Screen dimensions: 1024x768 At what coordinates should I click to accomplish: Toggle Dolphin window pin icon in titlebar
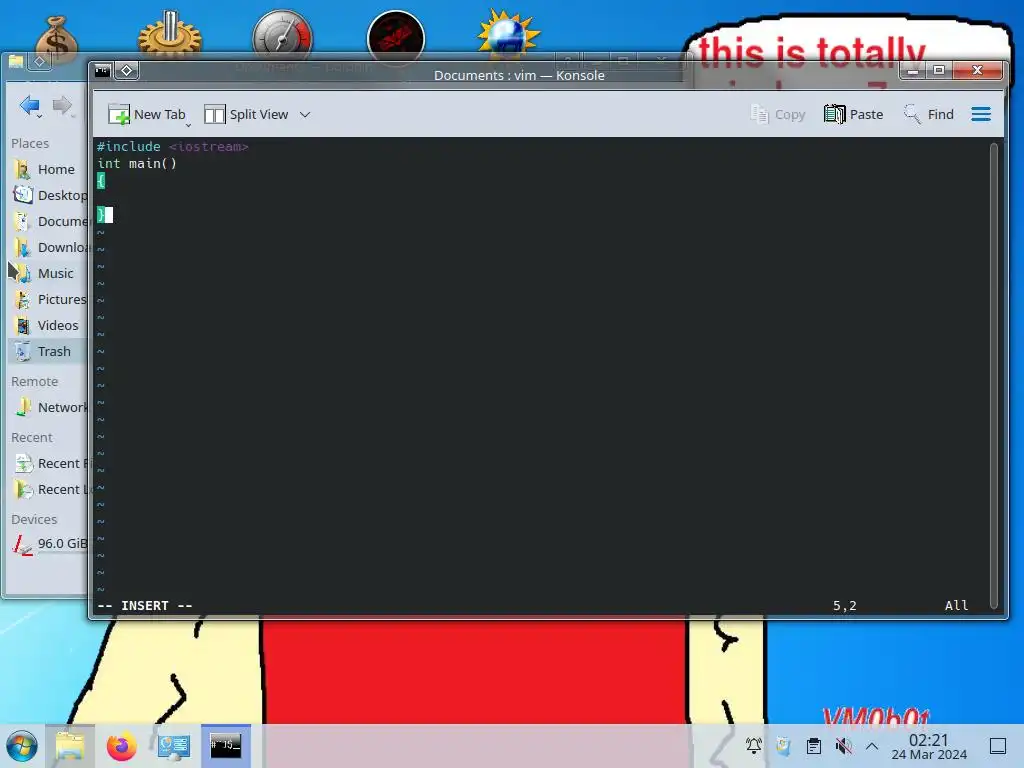coord(39,62)
